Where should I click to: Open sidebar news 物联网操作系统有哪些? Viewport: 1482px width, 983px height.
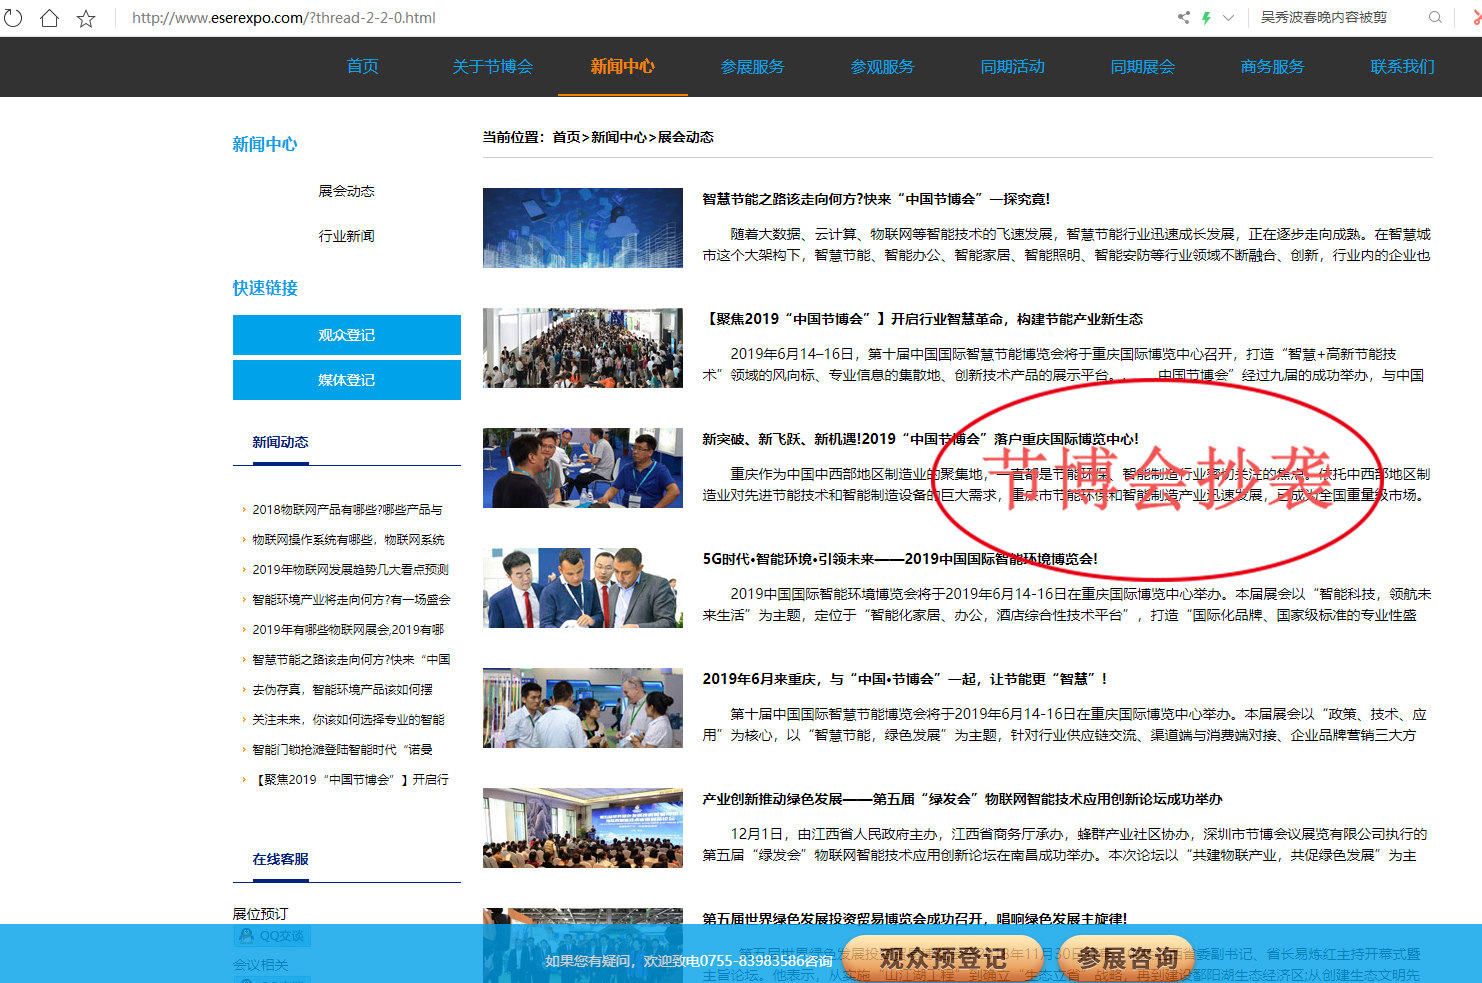click(348, 540)
